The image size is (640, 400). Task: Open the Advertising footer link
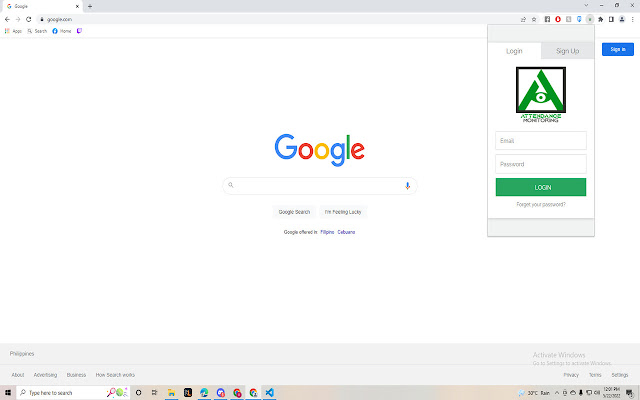click(x=45, y=375)
